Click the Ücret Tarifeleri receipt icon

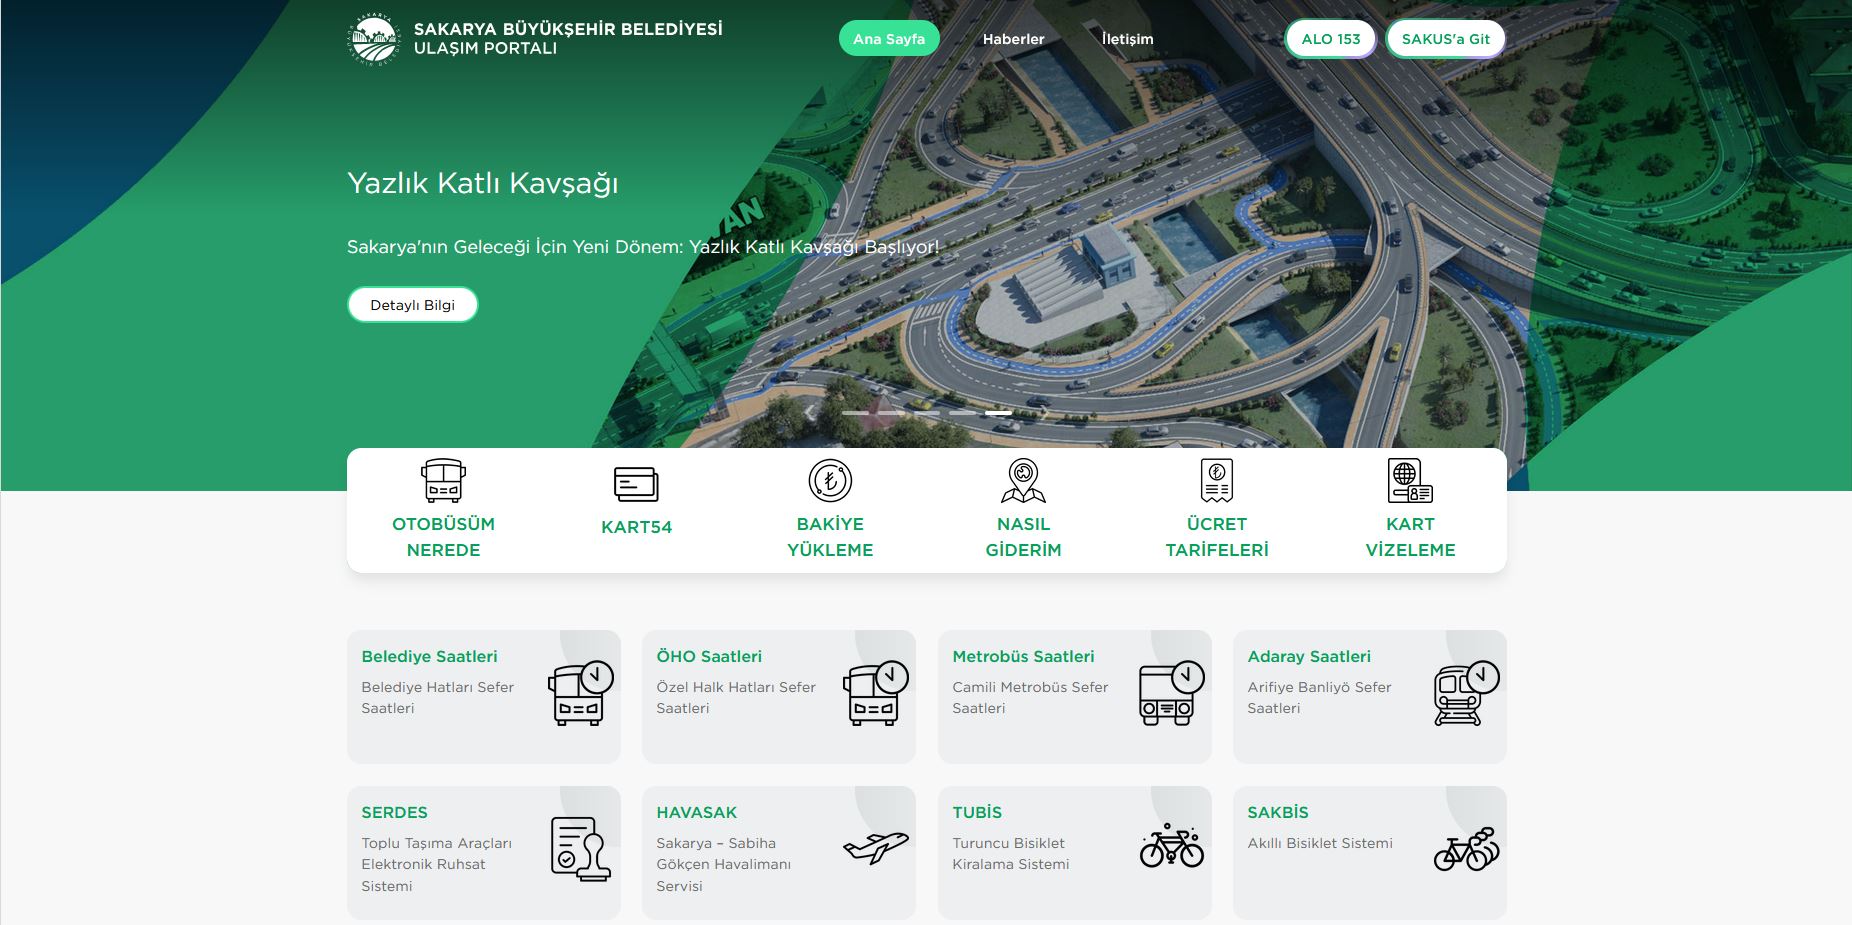click(1216, 481)
